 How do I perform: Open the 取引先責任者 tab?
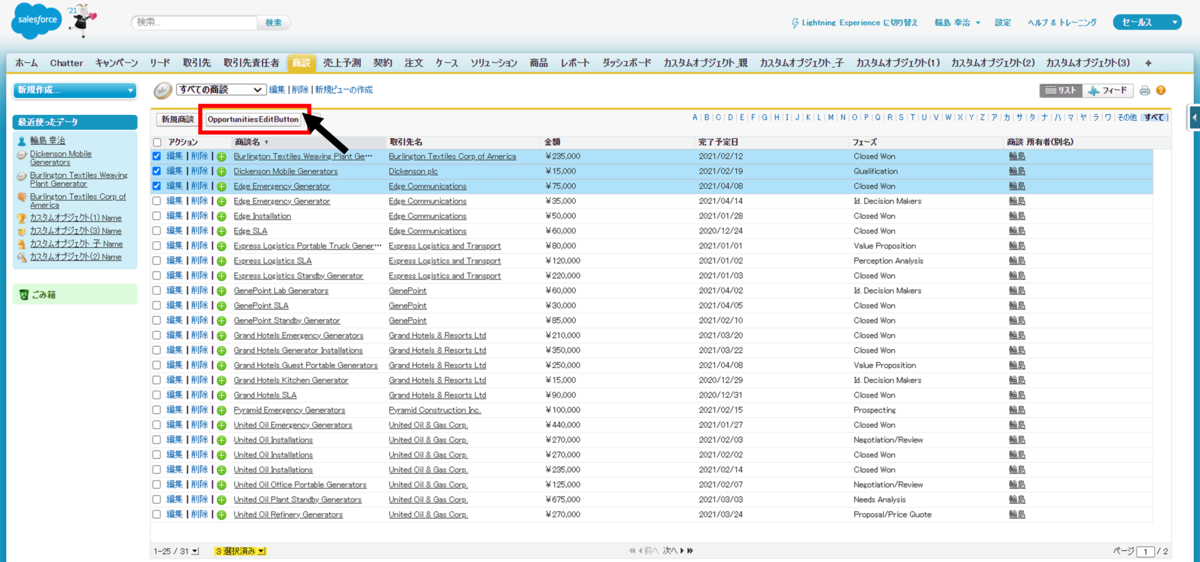(251, 63)
